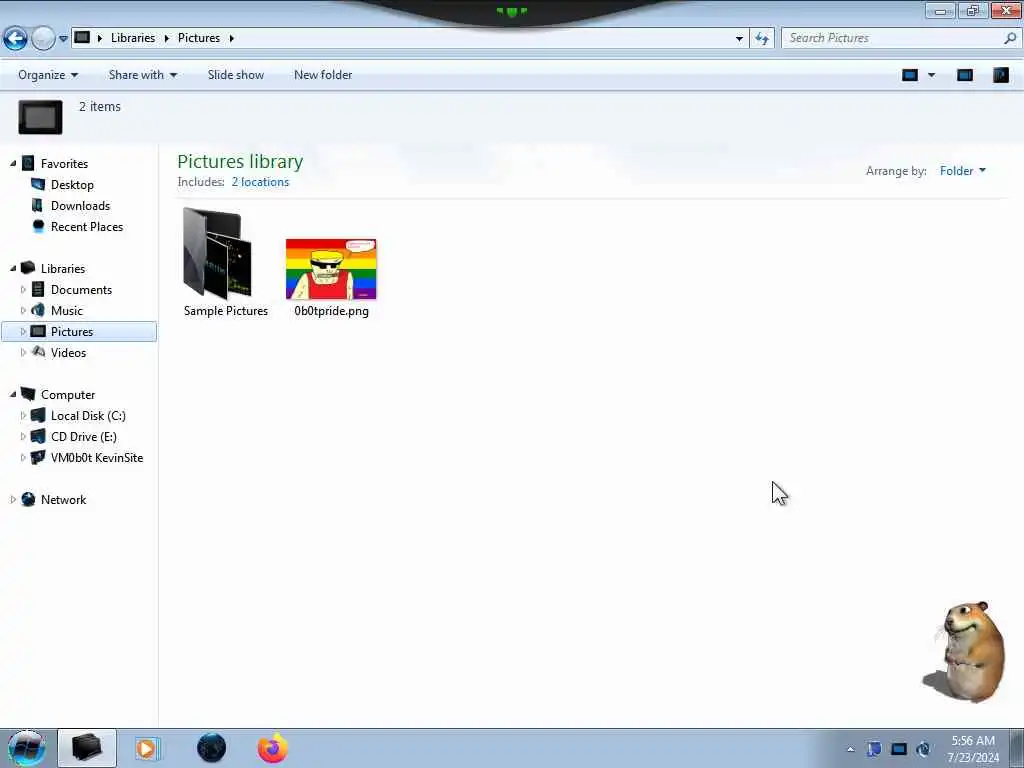The width and height of the screenshot is (1024, 768).
Task: Select the Music library
Action: (67, 311)
